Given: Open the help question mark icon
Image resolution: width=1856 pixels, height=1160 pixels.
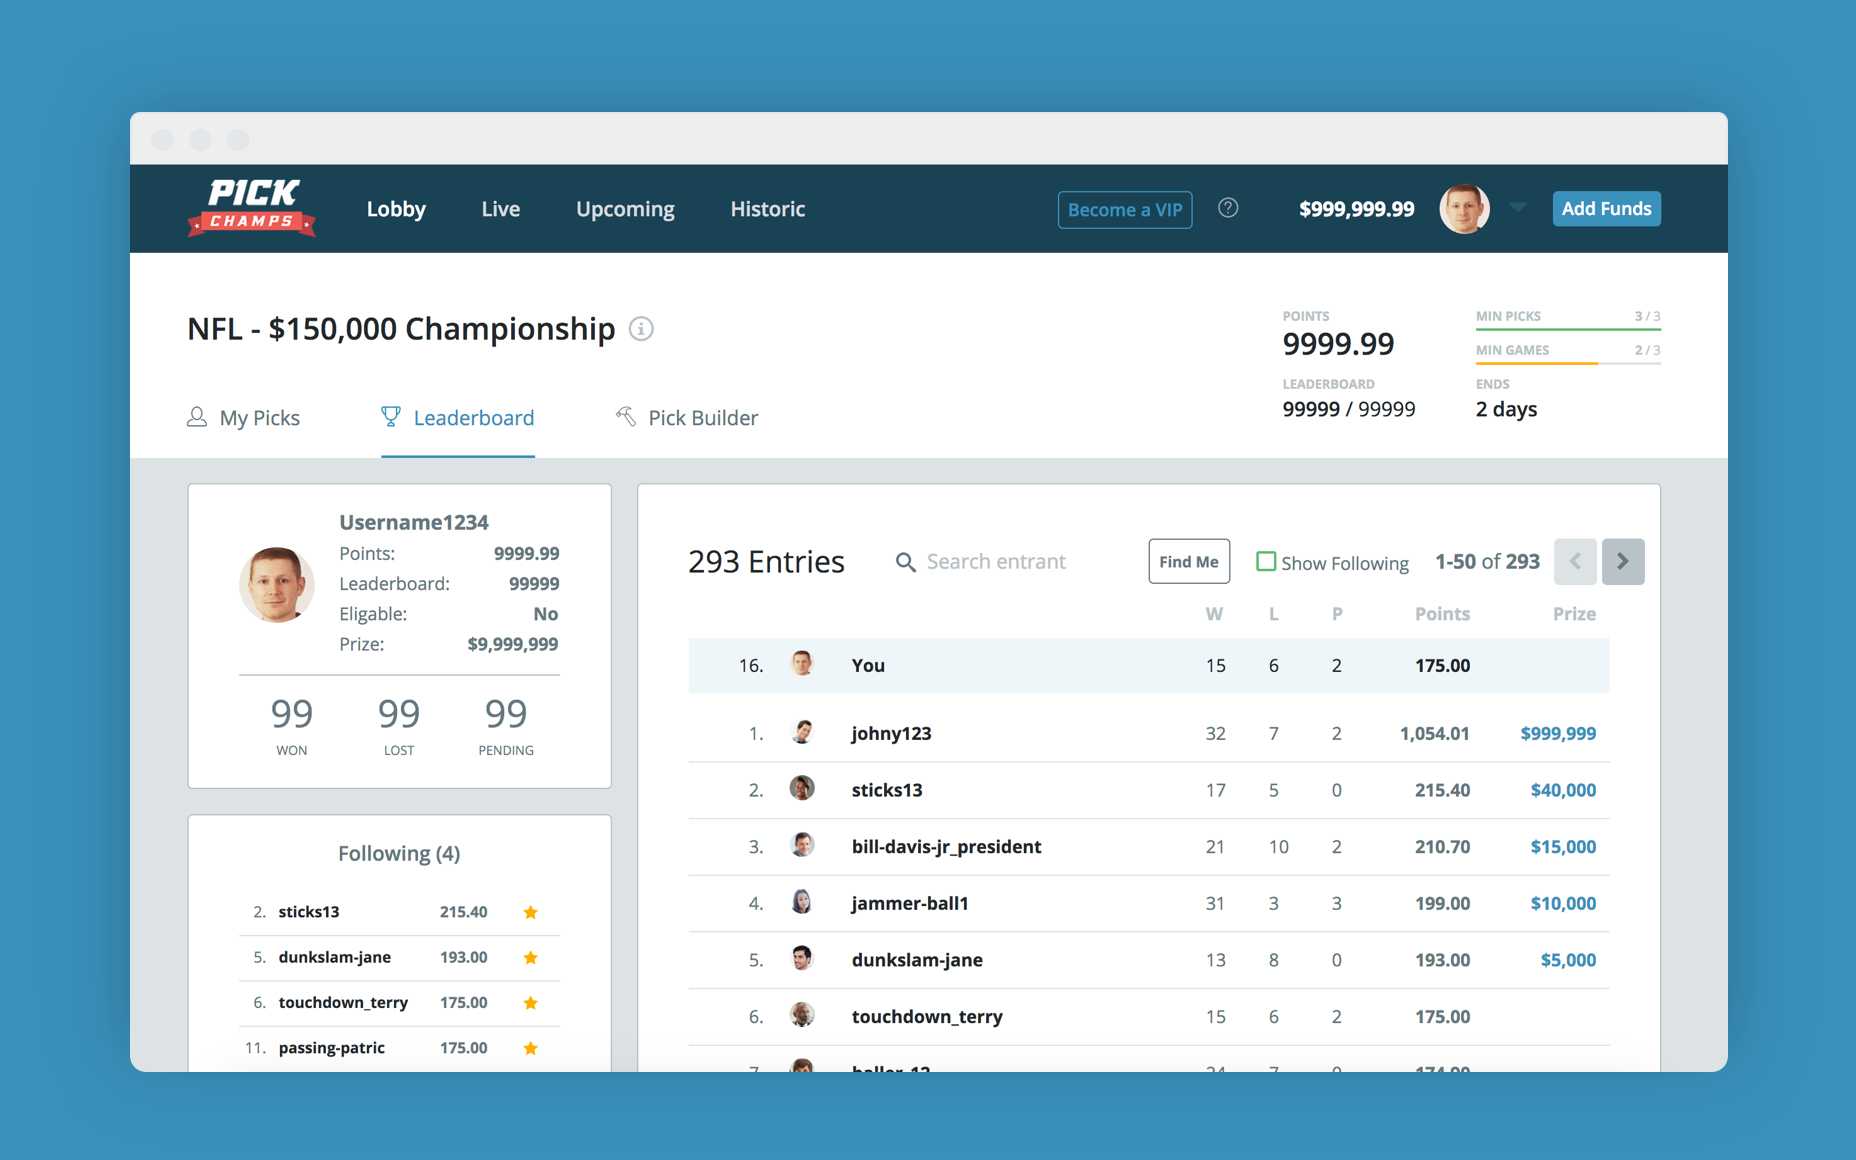Looking at the screenshot, I should pos(1228,208).
